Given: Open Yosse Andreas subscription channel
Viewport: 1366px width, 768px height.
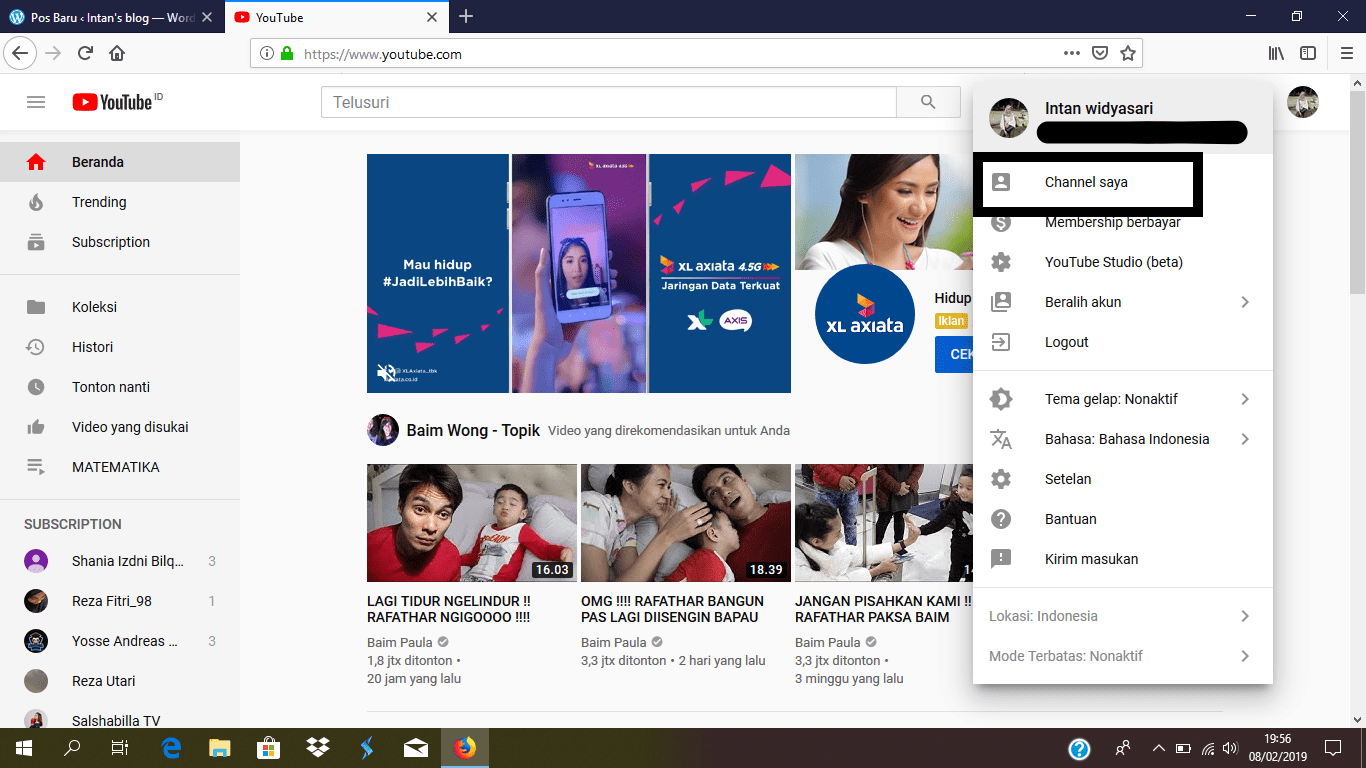Looking at the screenshot, I should (120, 641).
